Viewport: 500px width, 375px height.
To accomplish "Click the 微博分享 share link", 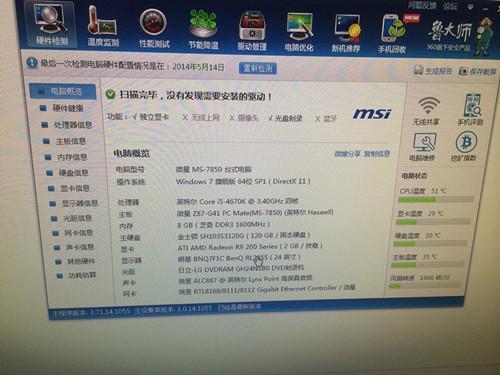I will click(347, 154).
